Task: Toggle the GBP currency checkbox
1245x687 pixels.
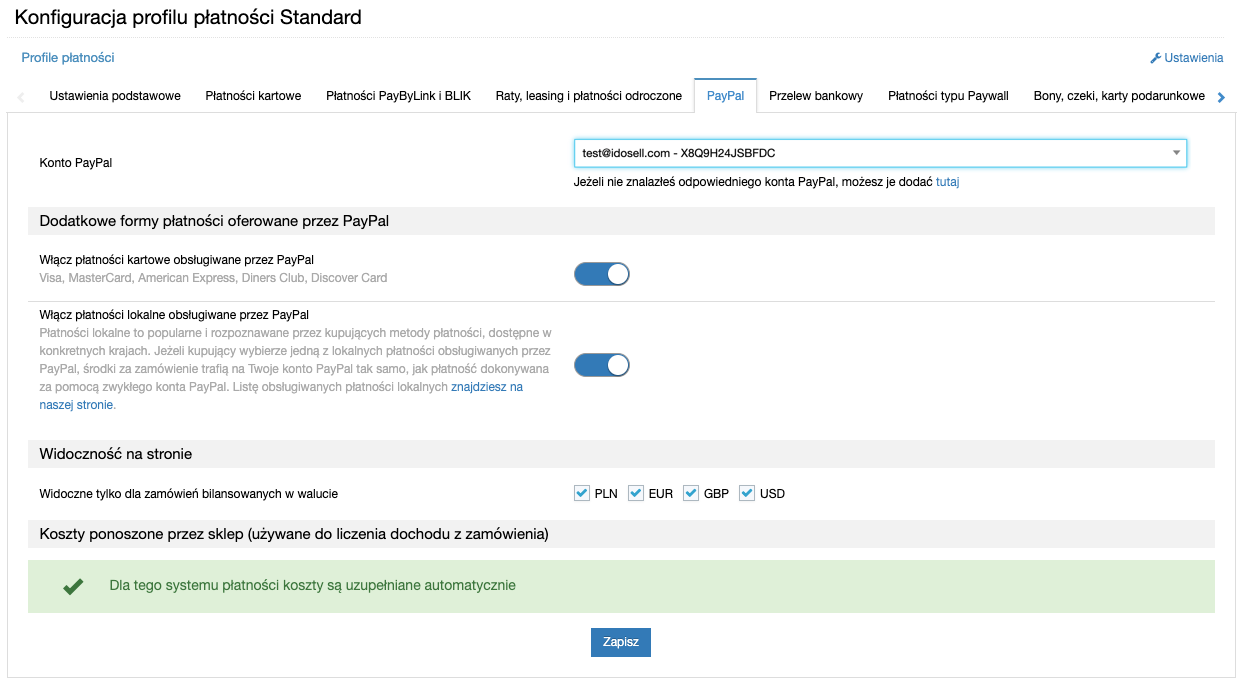Action: pyautogui.click(x=691, y=493)
